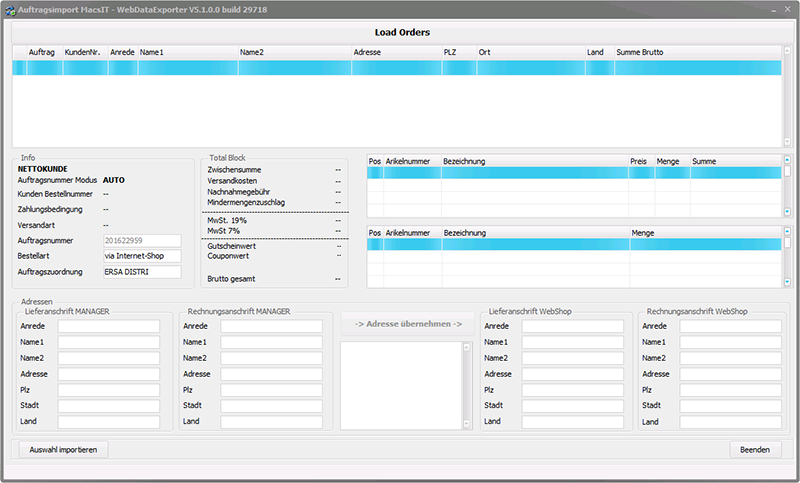Click scroll-up arrow of the address memo box
Viewport: 800px width, 483px height.
[465, 348]
